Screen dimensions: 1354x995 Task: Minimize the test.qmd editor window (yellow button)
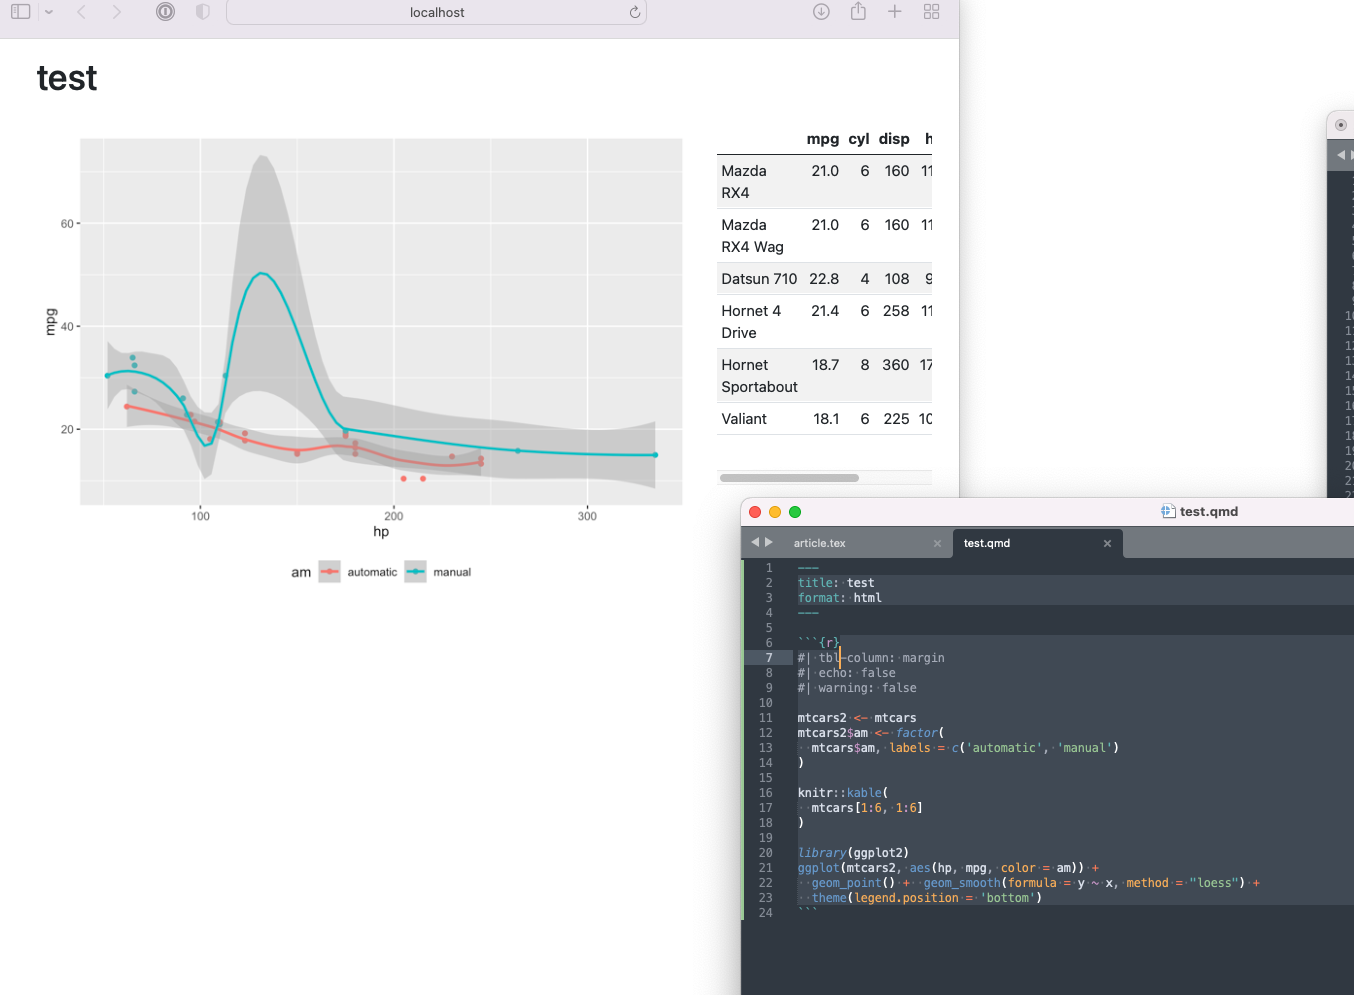[x=775, y=512]
